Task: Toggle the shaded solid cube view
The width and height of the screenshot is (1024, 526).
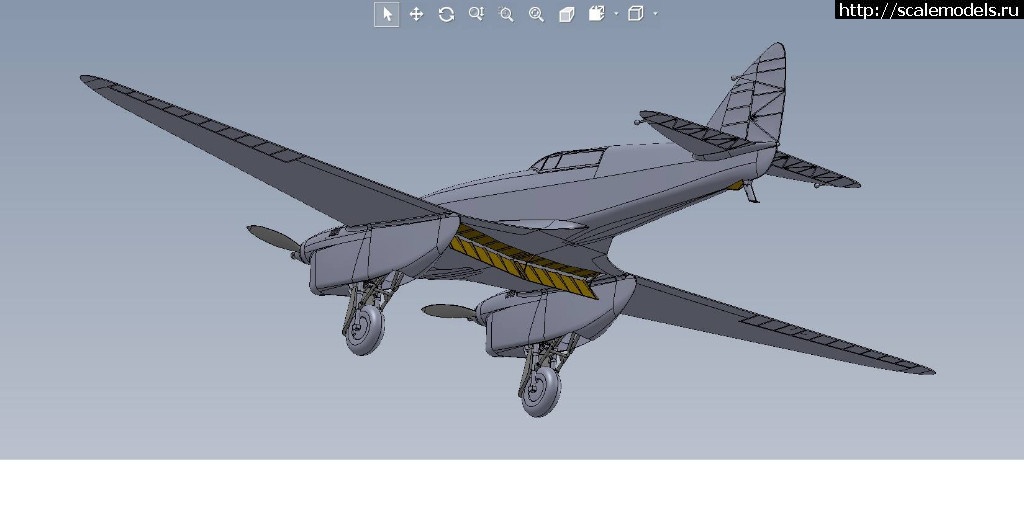Action: 566,14
